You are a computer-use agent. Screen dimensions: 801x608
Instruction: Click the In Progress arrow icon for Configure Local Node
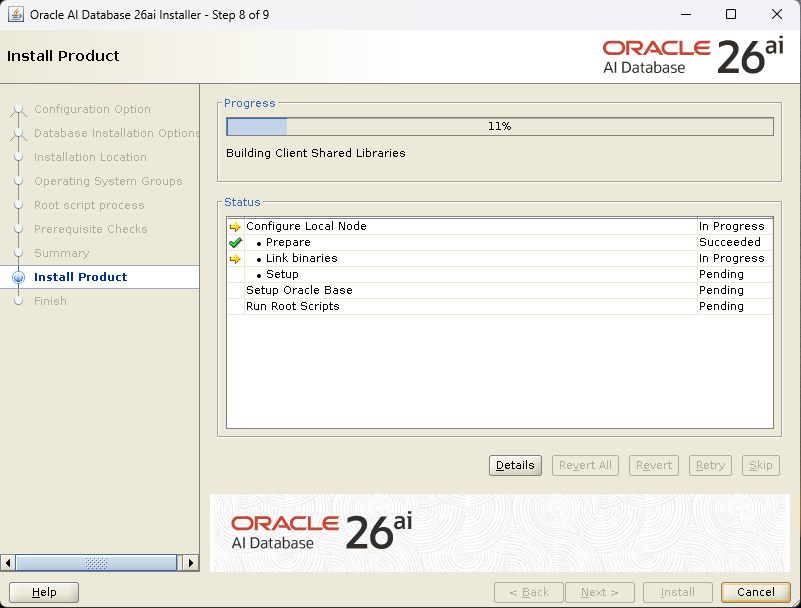tap(235, 226)
